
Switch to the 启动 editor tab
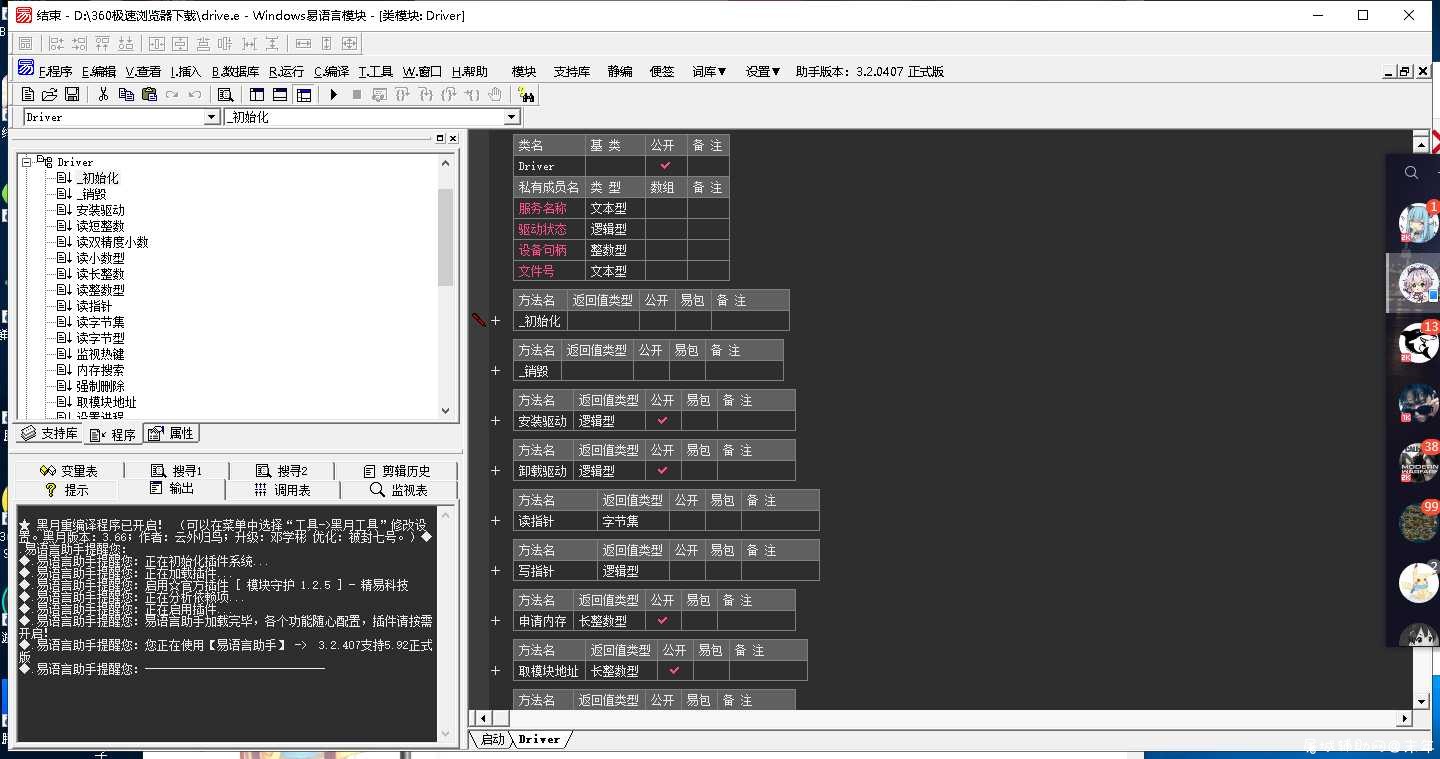pyautogui.click(x=492, y=739)
